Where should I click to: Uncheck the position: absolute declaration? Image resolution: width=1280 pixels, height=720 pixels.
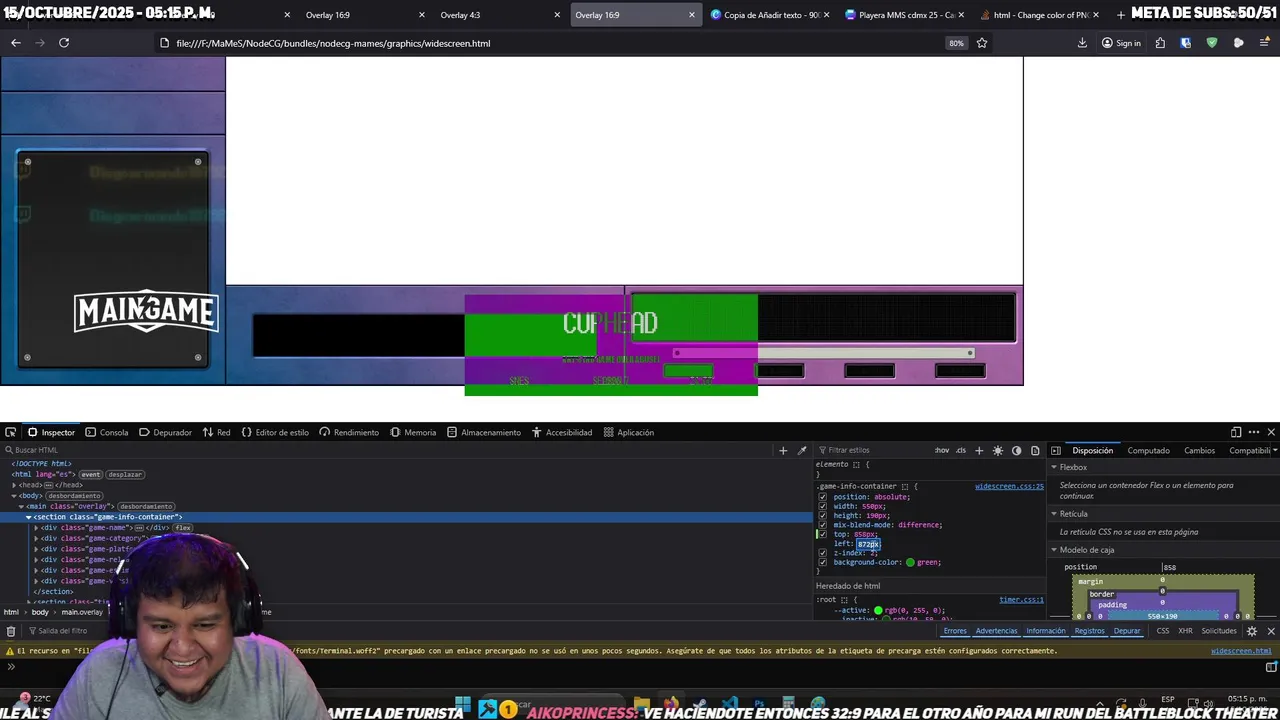[823, 497]
